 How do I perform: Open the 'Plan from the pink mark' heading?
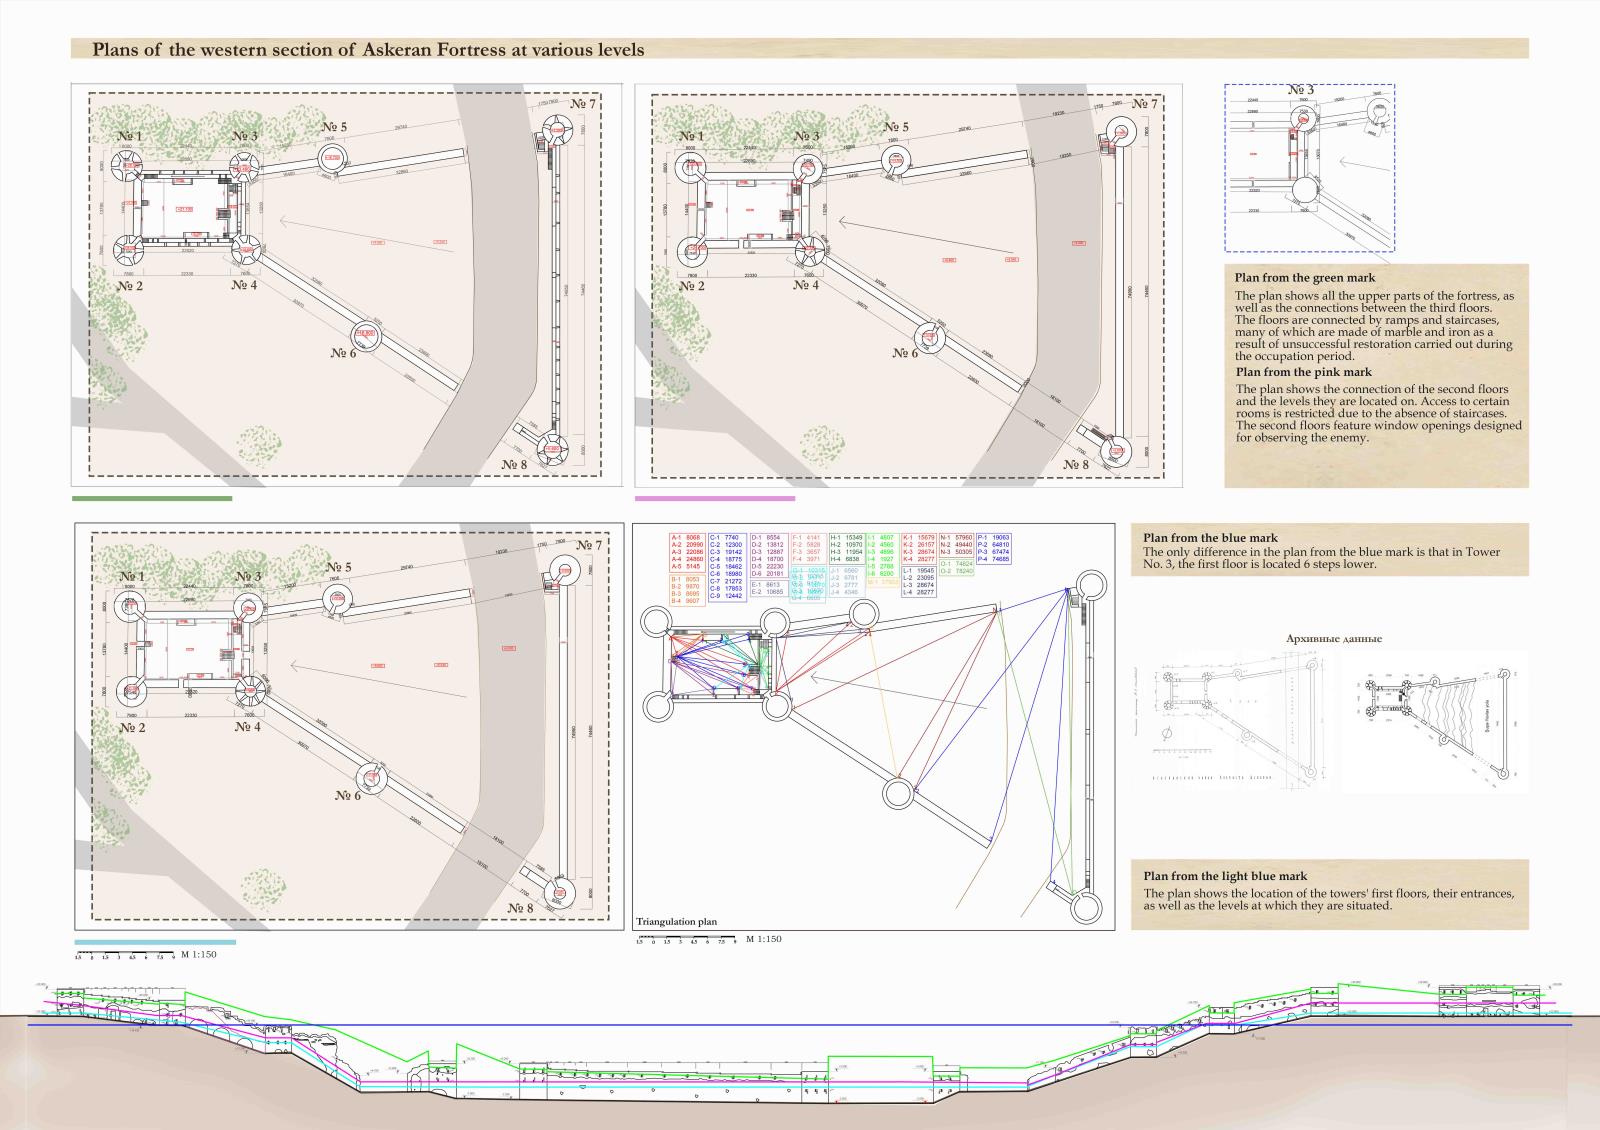pos(1302,372)
